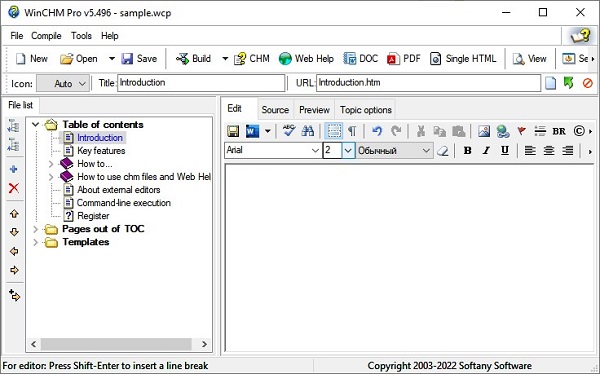Save the project with Save button
Image resolution: width=600 pixels, height=374 pixels.
pos(139,59)
